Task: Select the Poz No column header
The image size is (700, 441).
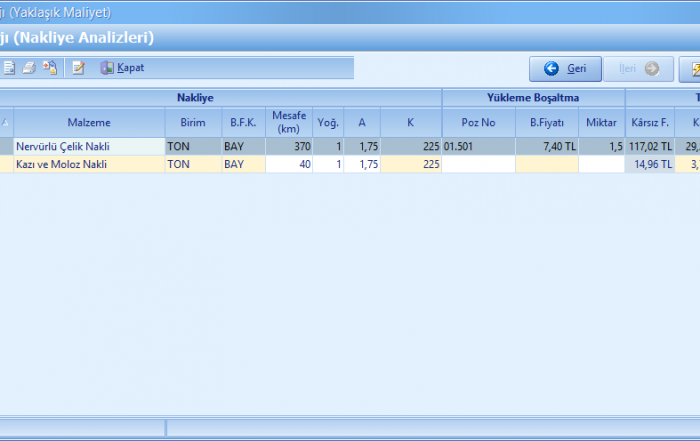Action: pyautogui.click(x=478, y=123)
